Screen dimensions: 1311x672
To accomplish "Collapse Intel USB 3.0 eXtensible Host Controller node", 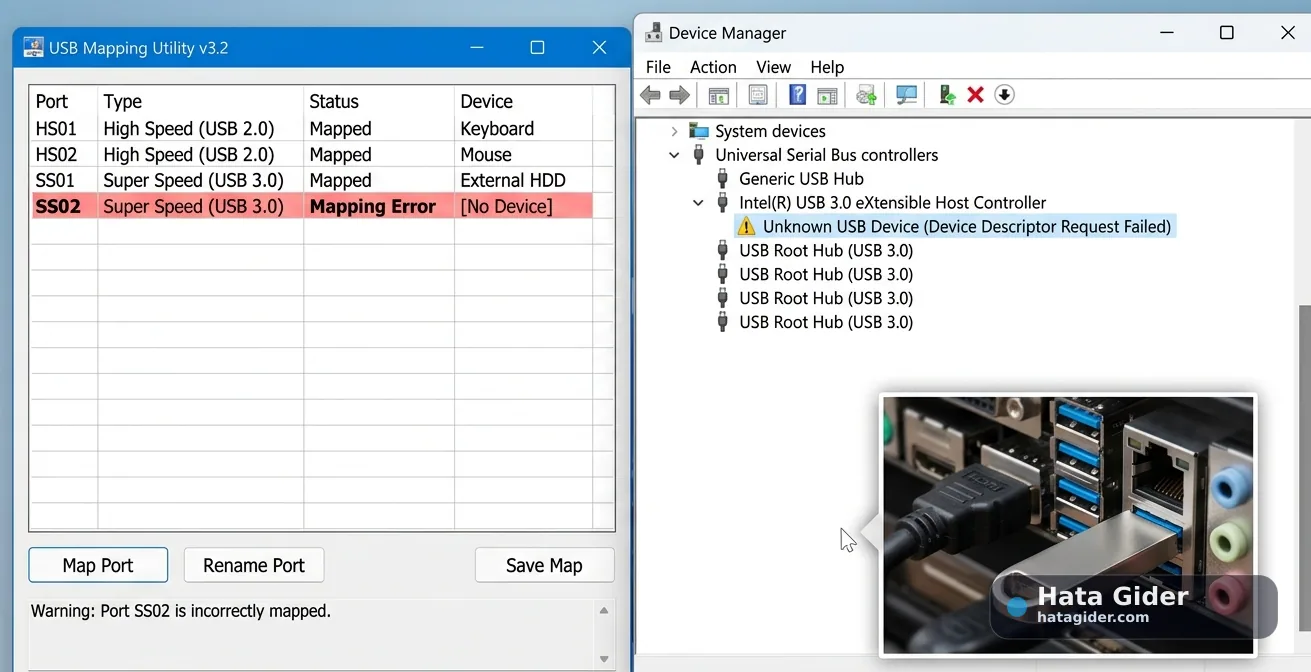I will [698, 203].
